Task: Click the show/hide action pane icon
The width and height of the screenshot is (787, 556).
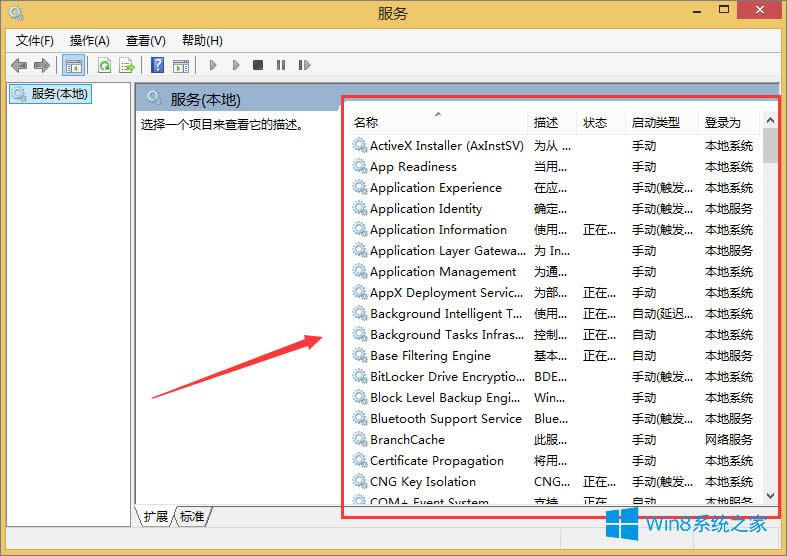Action: click(181, 65)
